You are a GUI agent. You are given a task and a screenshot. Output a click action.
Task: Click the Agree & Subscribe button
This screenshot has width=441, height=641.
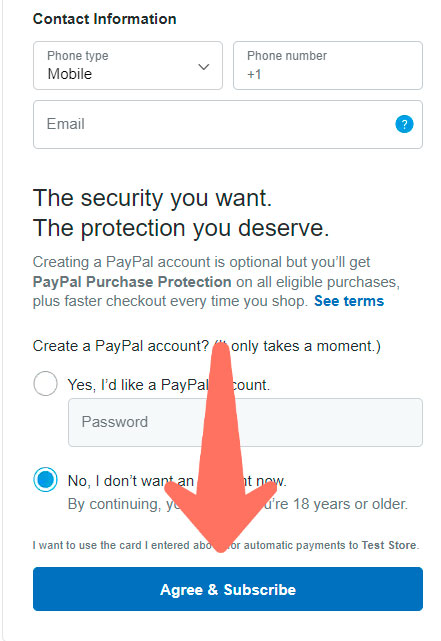[228, 589]
